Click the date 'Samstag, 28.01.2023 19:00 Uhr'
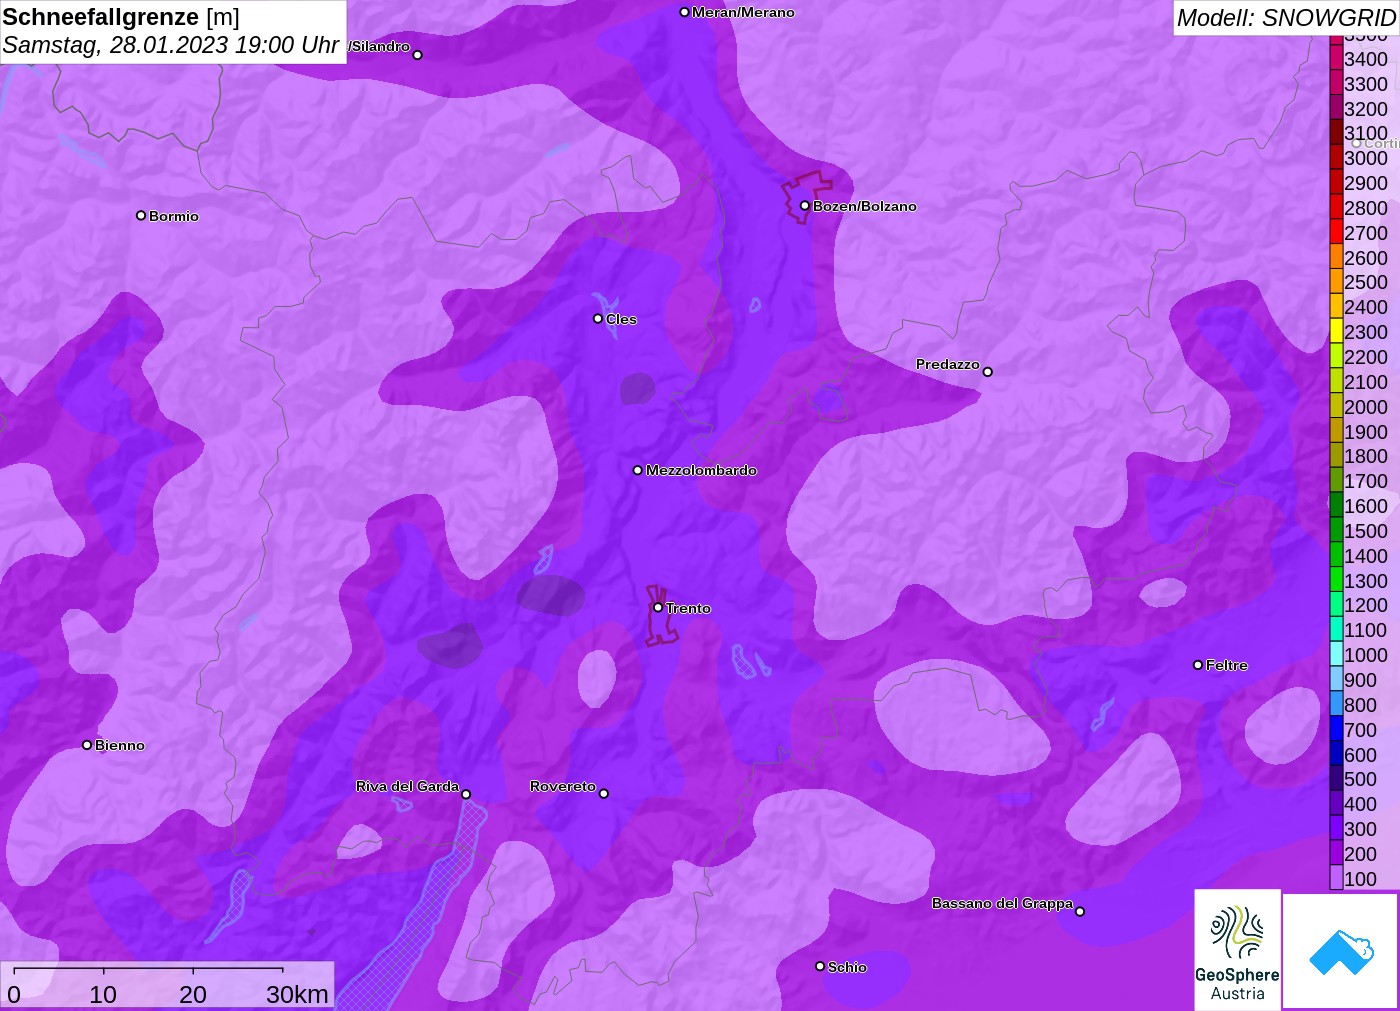Viewport: 1400px width, 1011px height. [171, 45]
